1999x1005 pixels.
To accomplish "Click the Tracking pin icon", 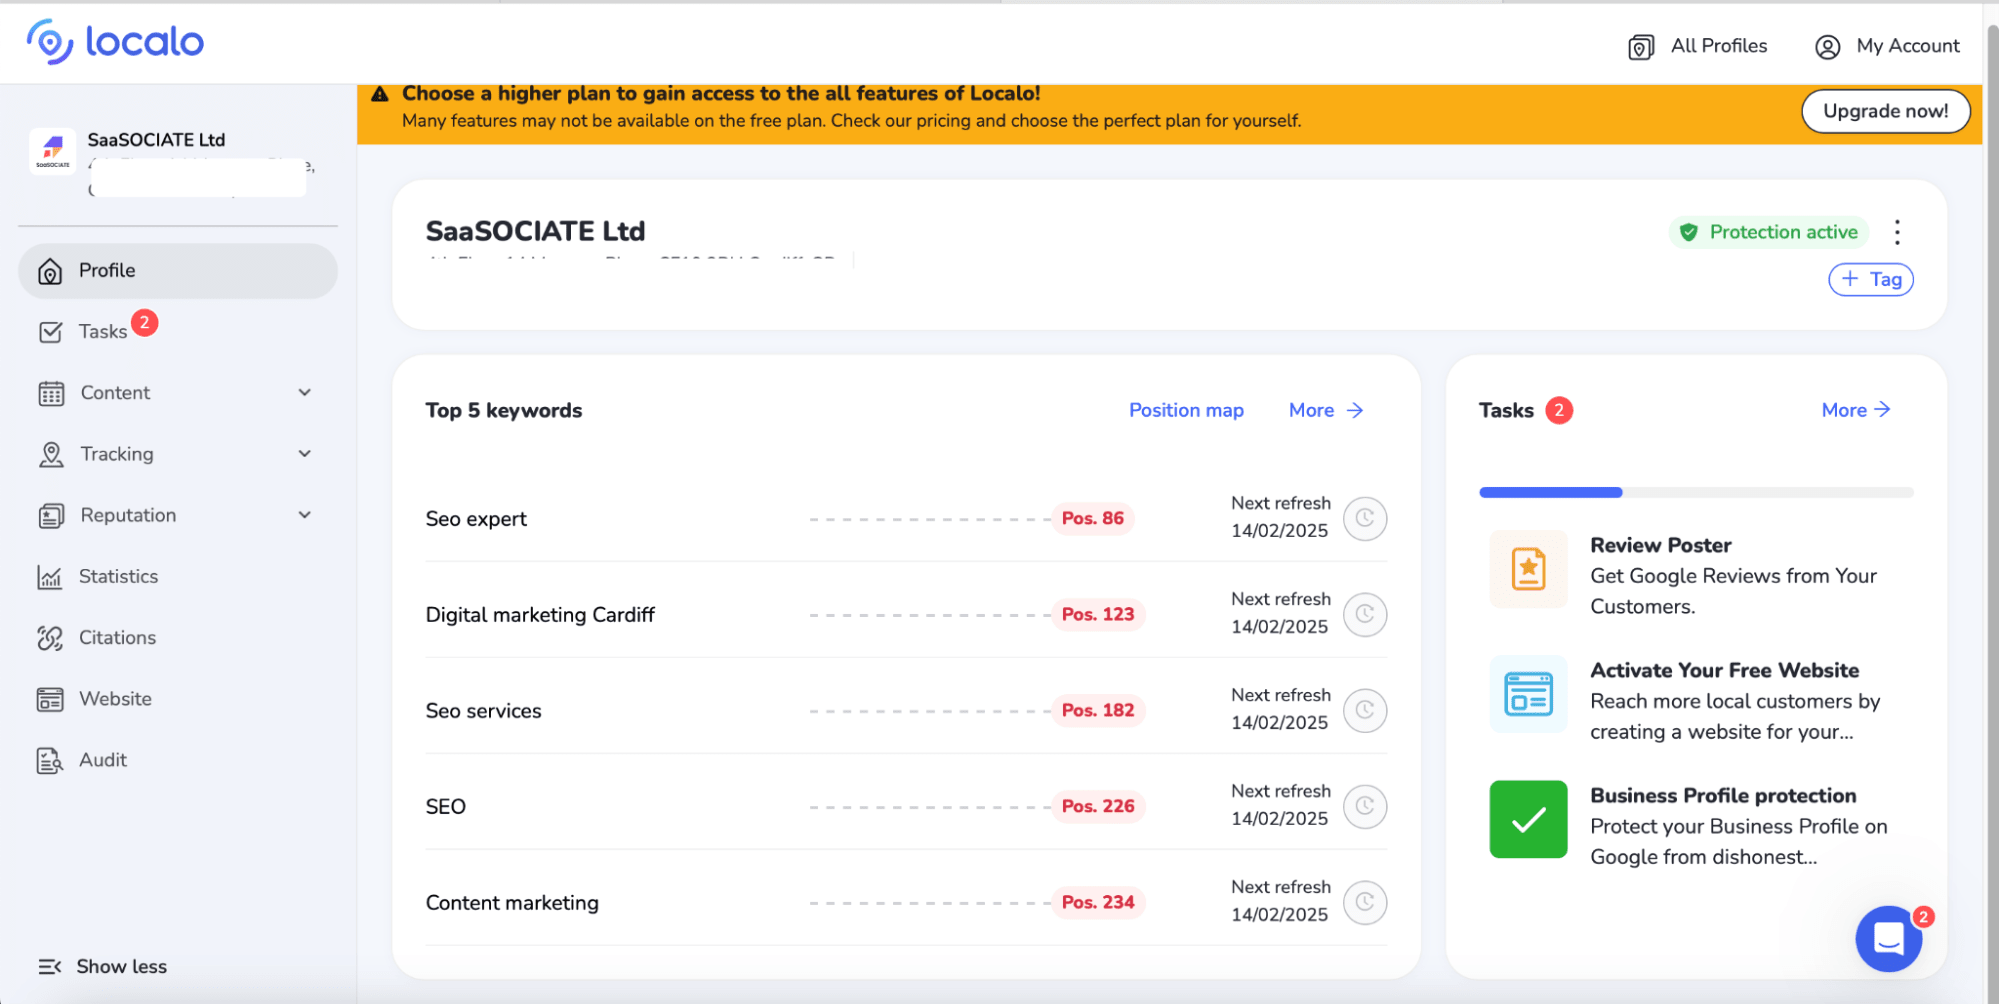I will [x=51, y=455].
